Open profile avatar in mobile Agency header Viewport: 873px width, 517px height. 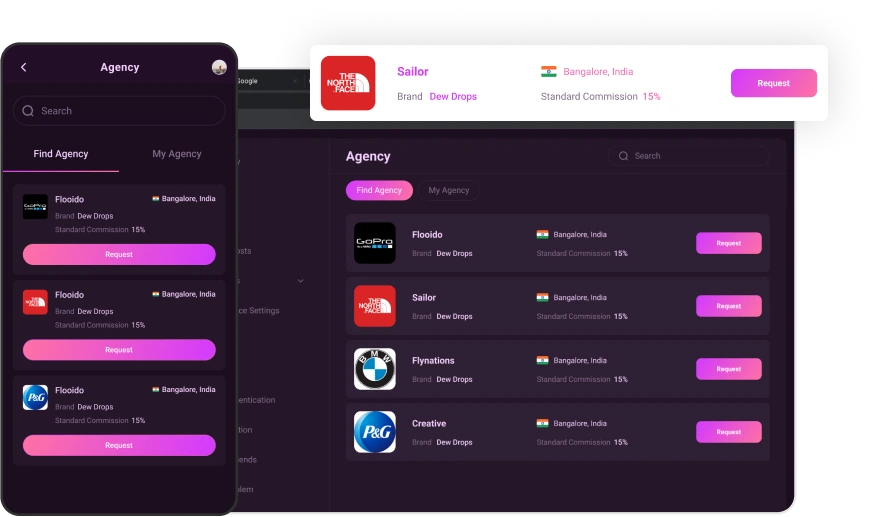(219, 67)
